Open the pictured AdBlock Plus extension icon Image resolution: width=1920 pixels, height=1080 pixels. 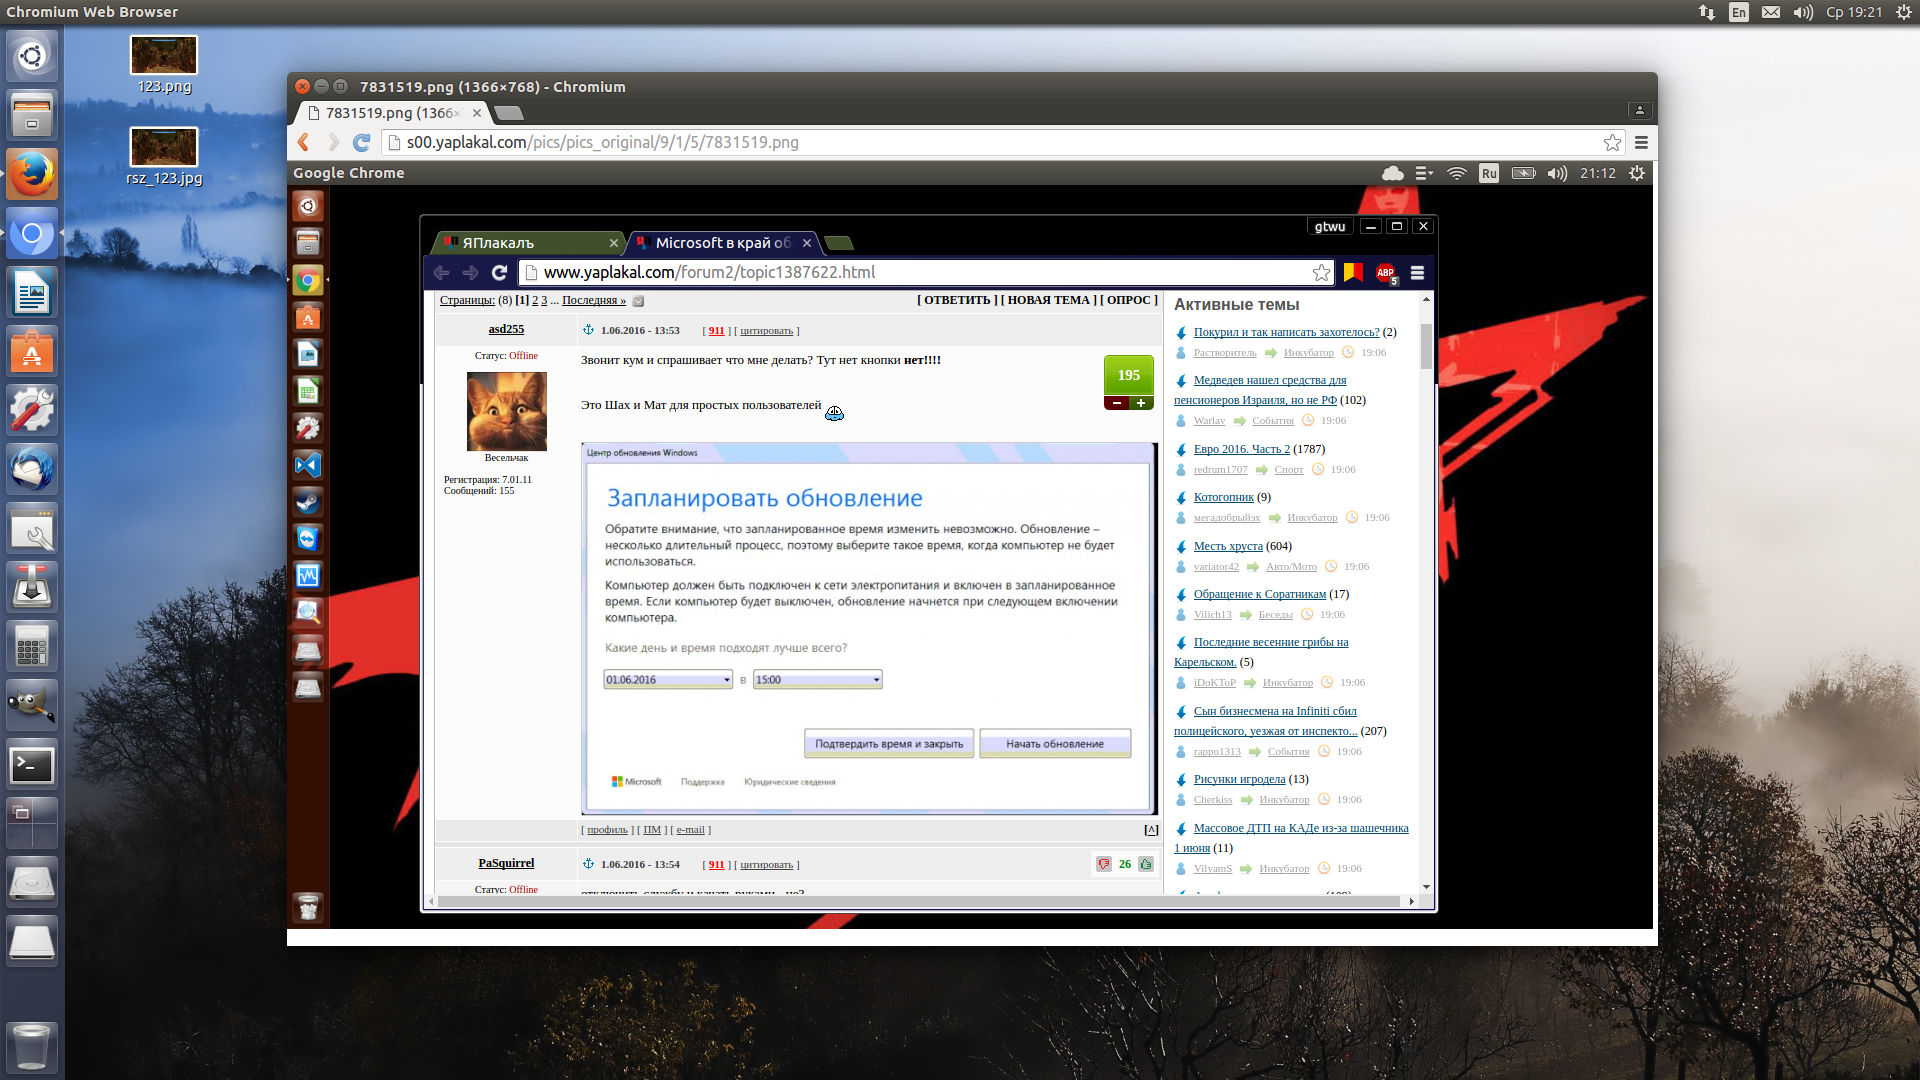coord(1385,273)
